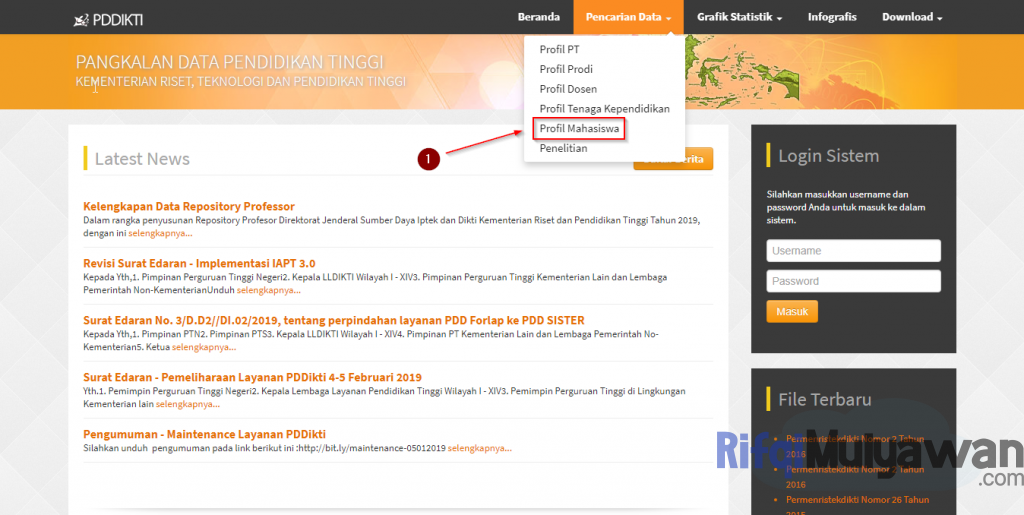This screenshot has width=1024, height=515.
Task: Select Profil Mahasiswa menu item
Action: (x=579, y=129)
